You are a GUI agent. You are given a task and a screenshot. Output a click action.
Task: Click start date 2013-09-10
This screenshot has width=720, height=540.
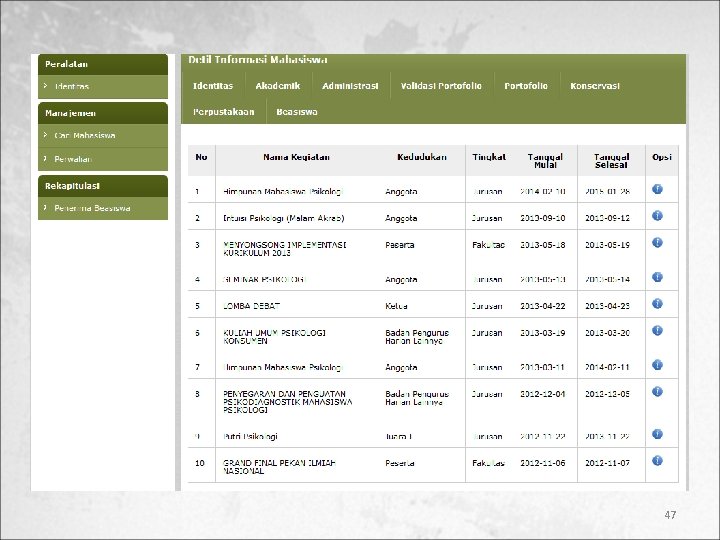(542, 218)
